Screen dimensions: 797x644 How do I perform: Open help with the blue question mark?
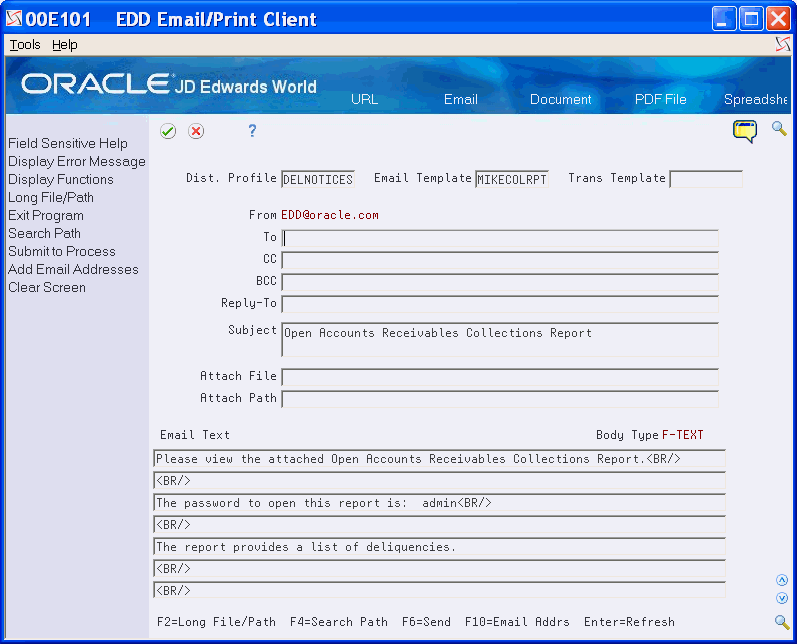[x=252, y=131]
